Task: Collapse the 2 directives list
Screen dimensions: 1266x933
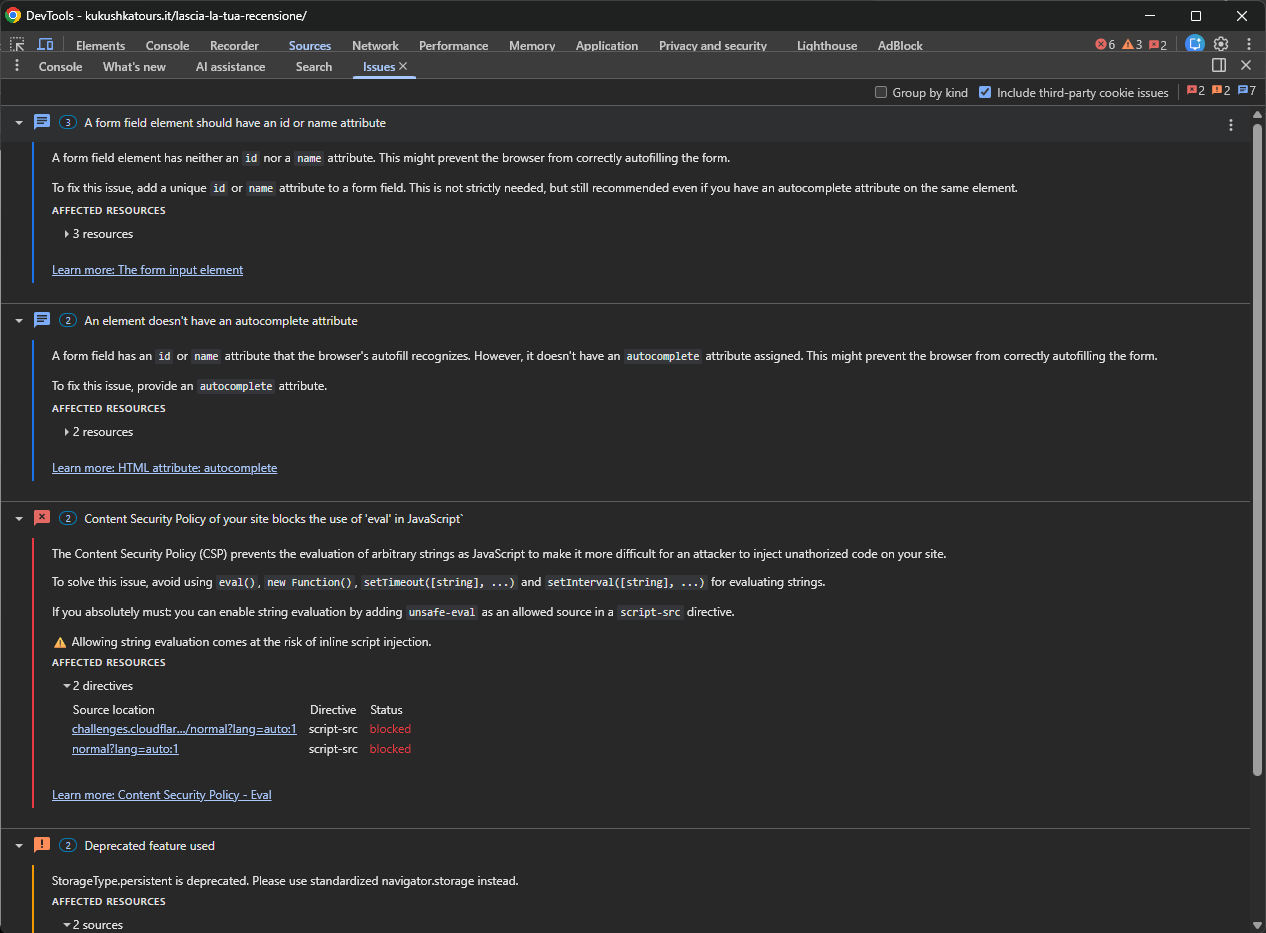Action: click(66, 686)
